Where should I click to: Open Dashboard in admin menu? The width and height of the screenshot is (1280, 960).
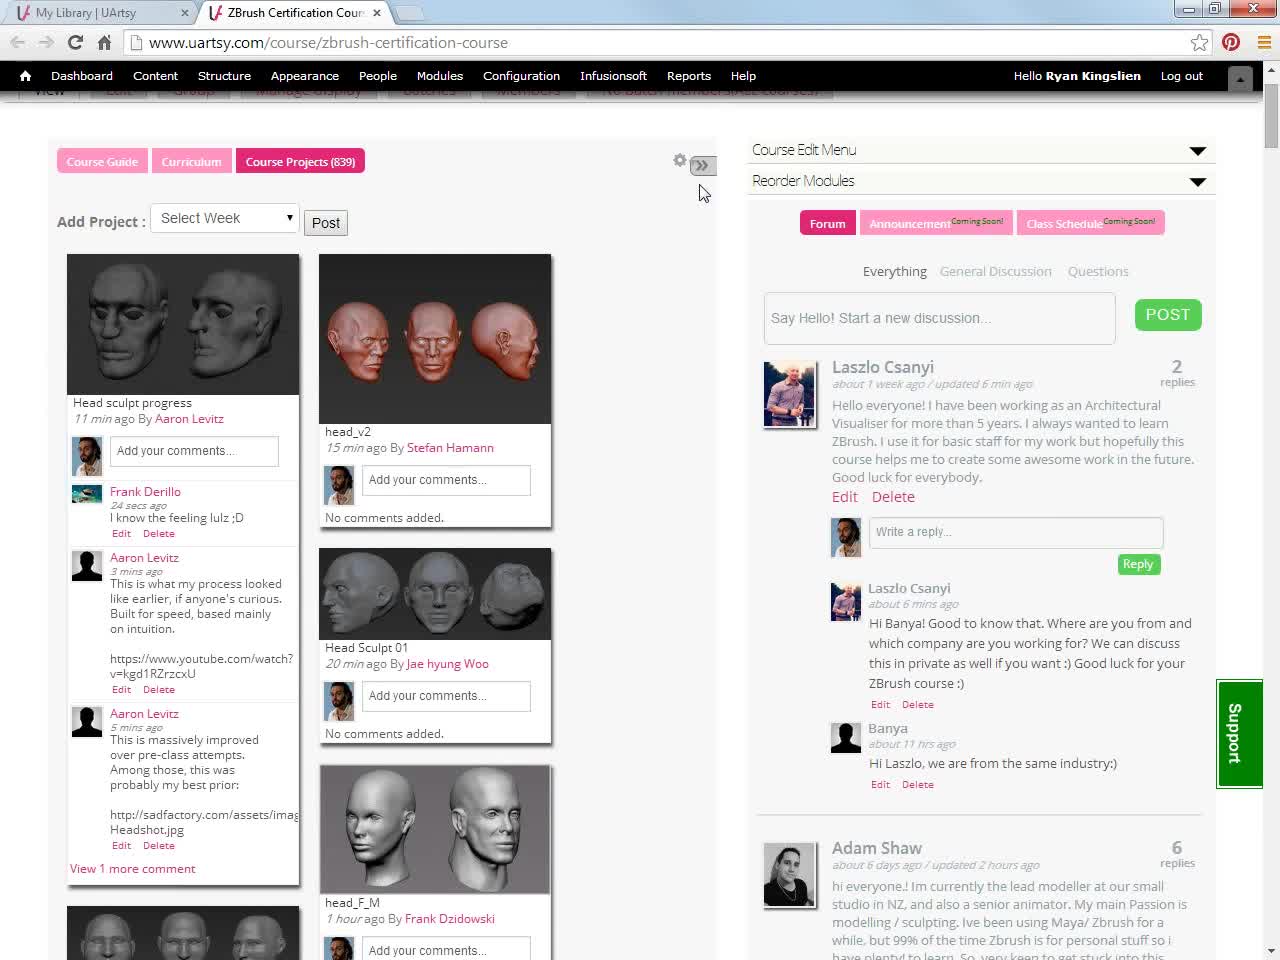coord(82,76)
